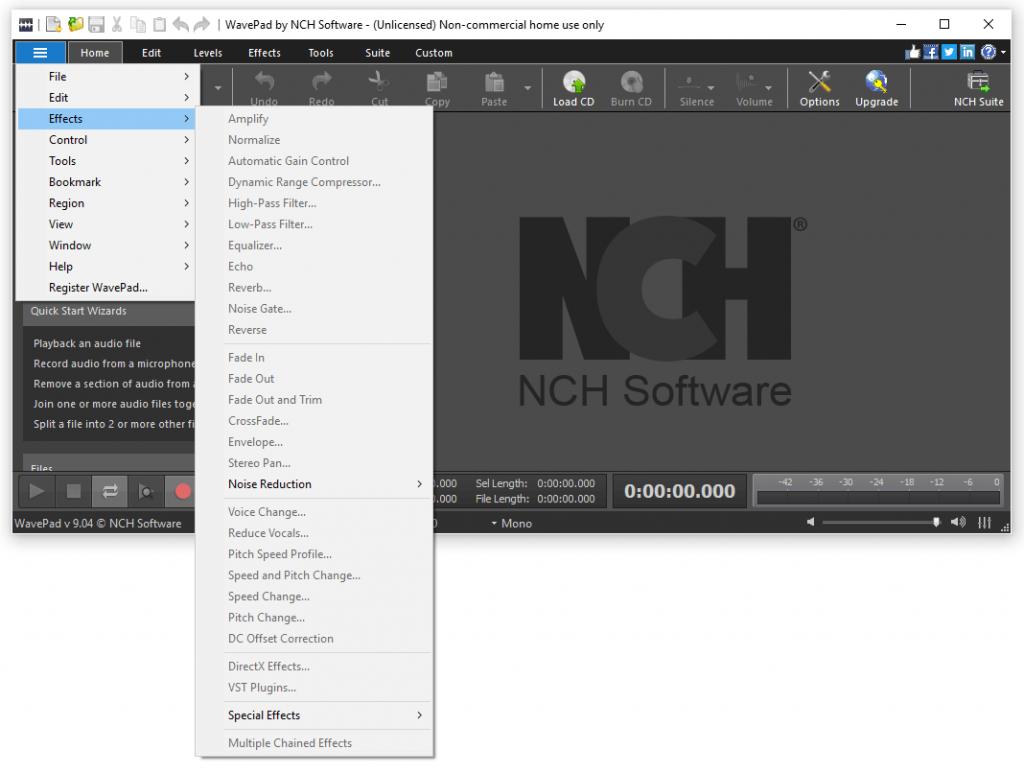Screen dimensions: 1024x773
Task: Expand the Tools submenu in main menu
Action: click(105, 161)
